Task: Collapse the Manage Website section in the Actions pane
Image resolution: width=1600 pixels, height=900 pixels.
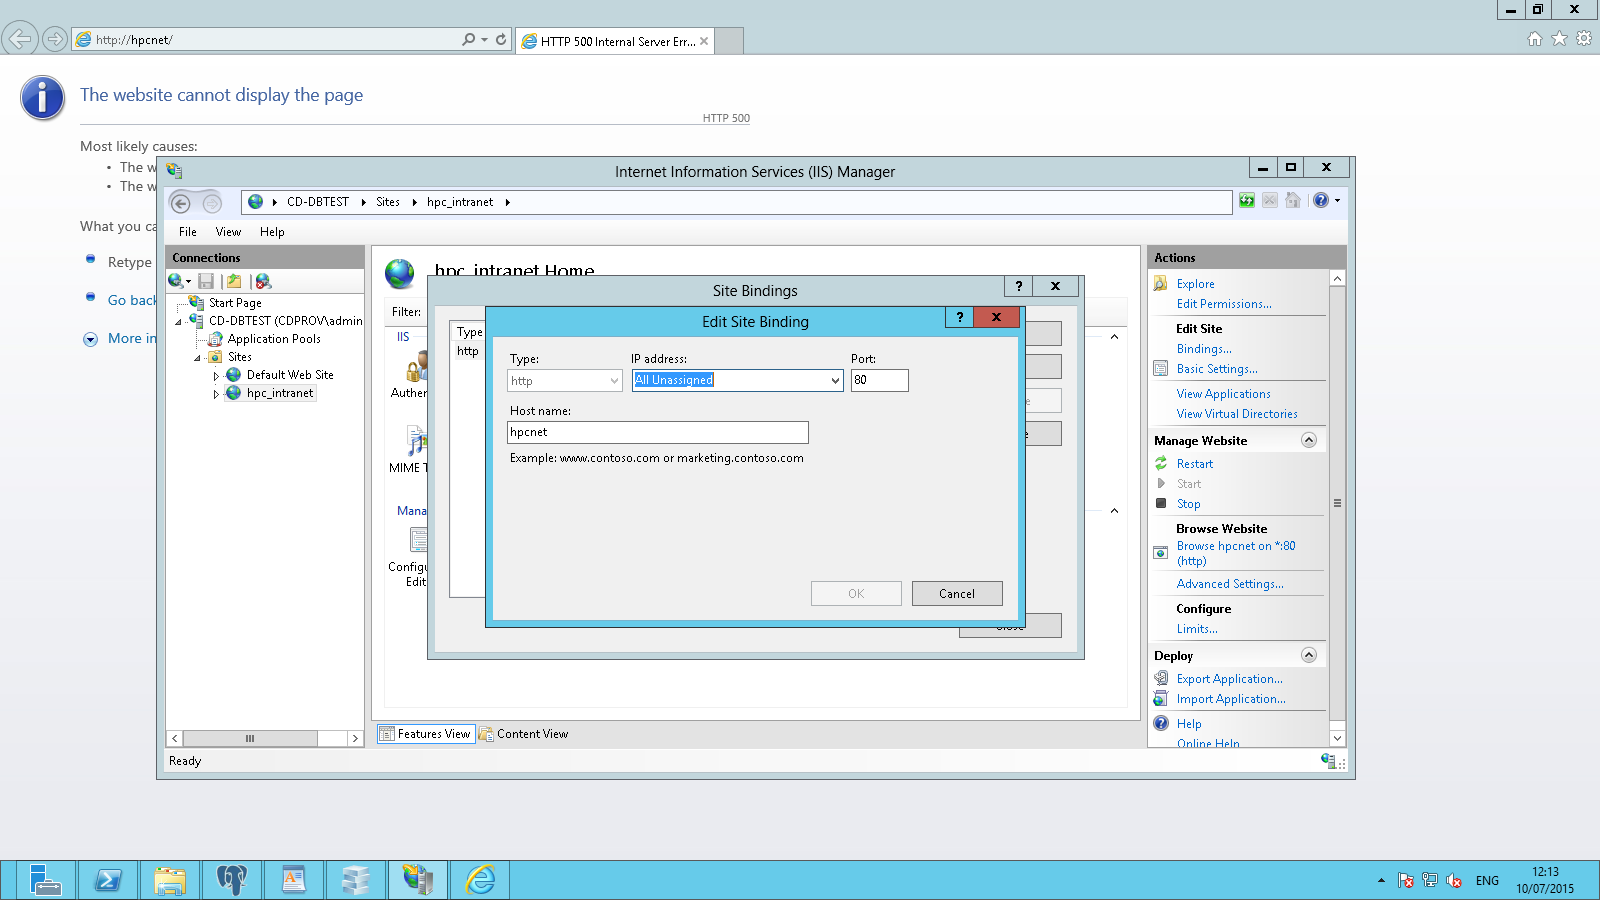Action: (x=1309, y=440)
